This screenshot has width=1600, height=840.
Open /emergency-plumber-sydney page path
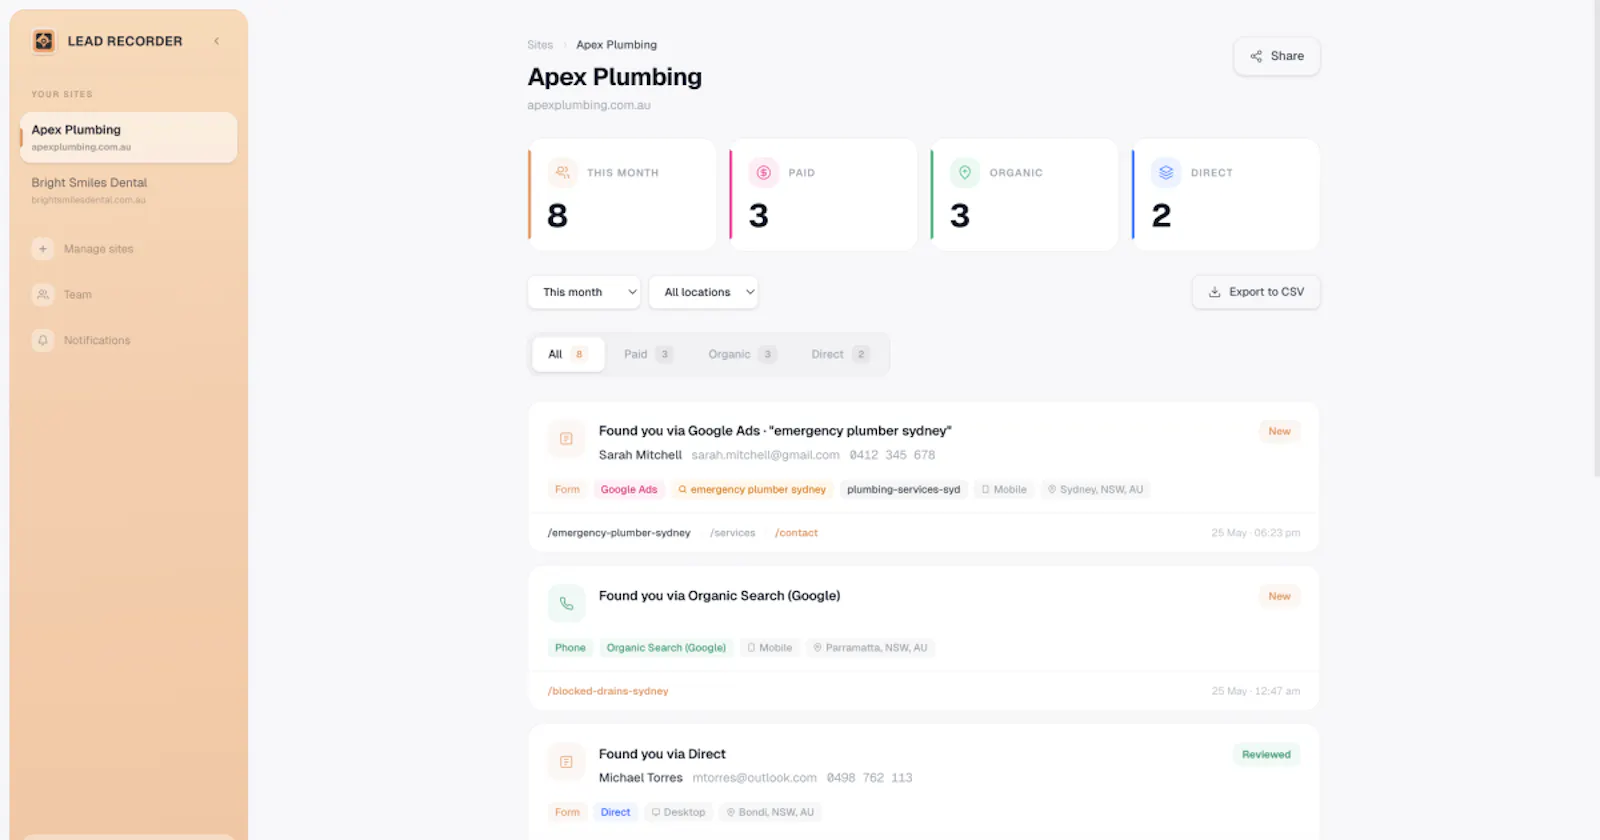(619, 533)
